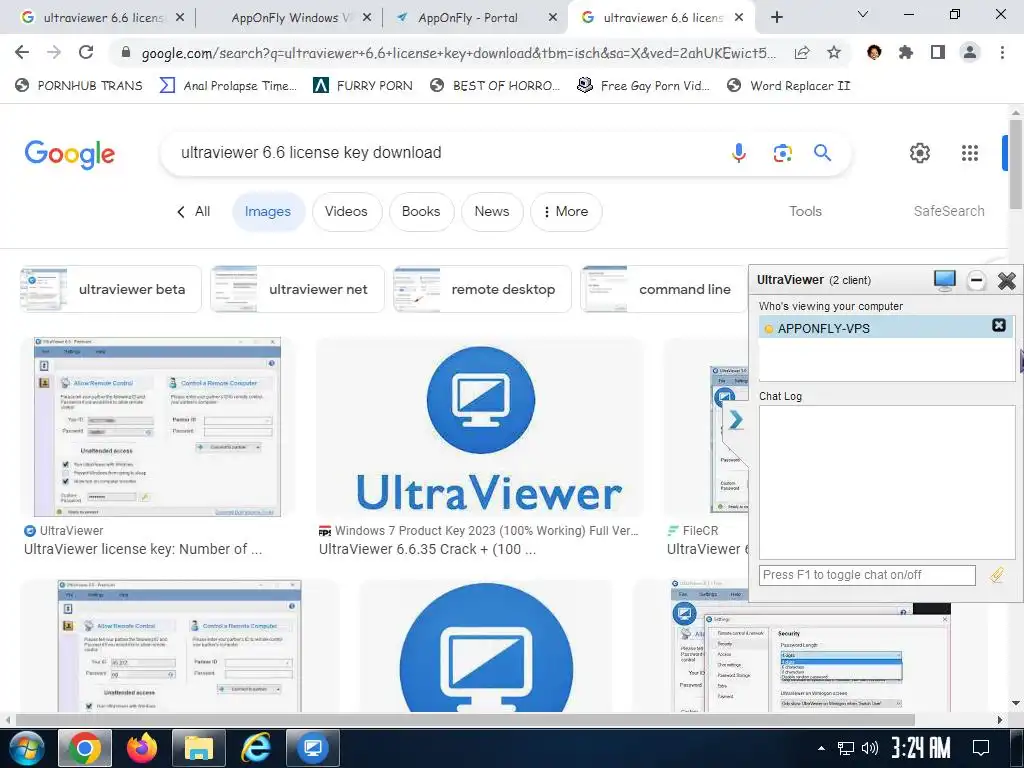Open UltraViewer from the taskbar
This screenshot has width=1024, height=768.
click(313, 748)
